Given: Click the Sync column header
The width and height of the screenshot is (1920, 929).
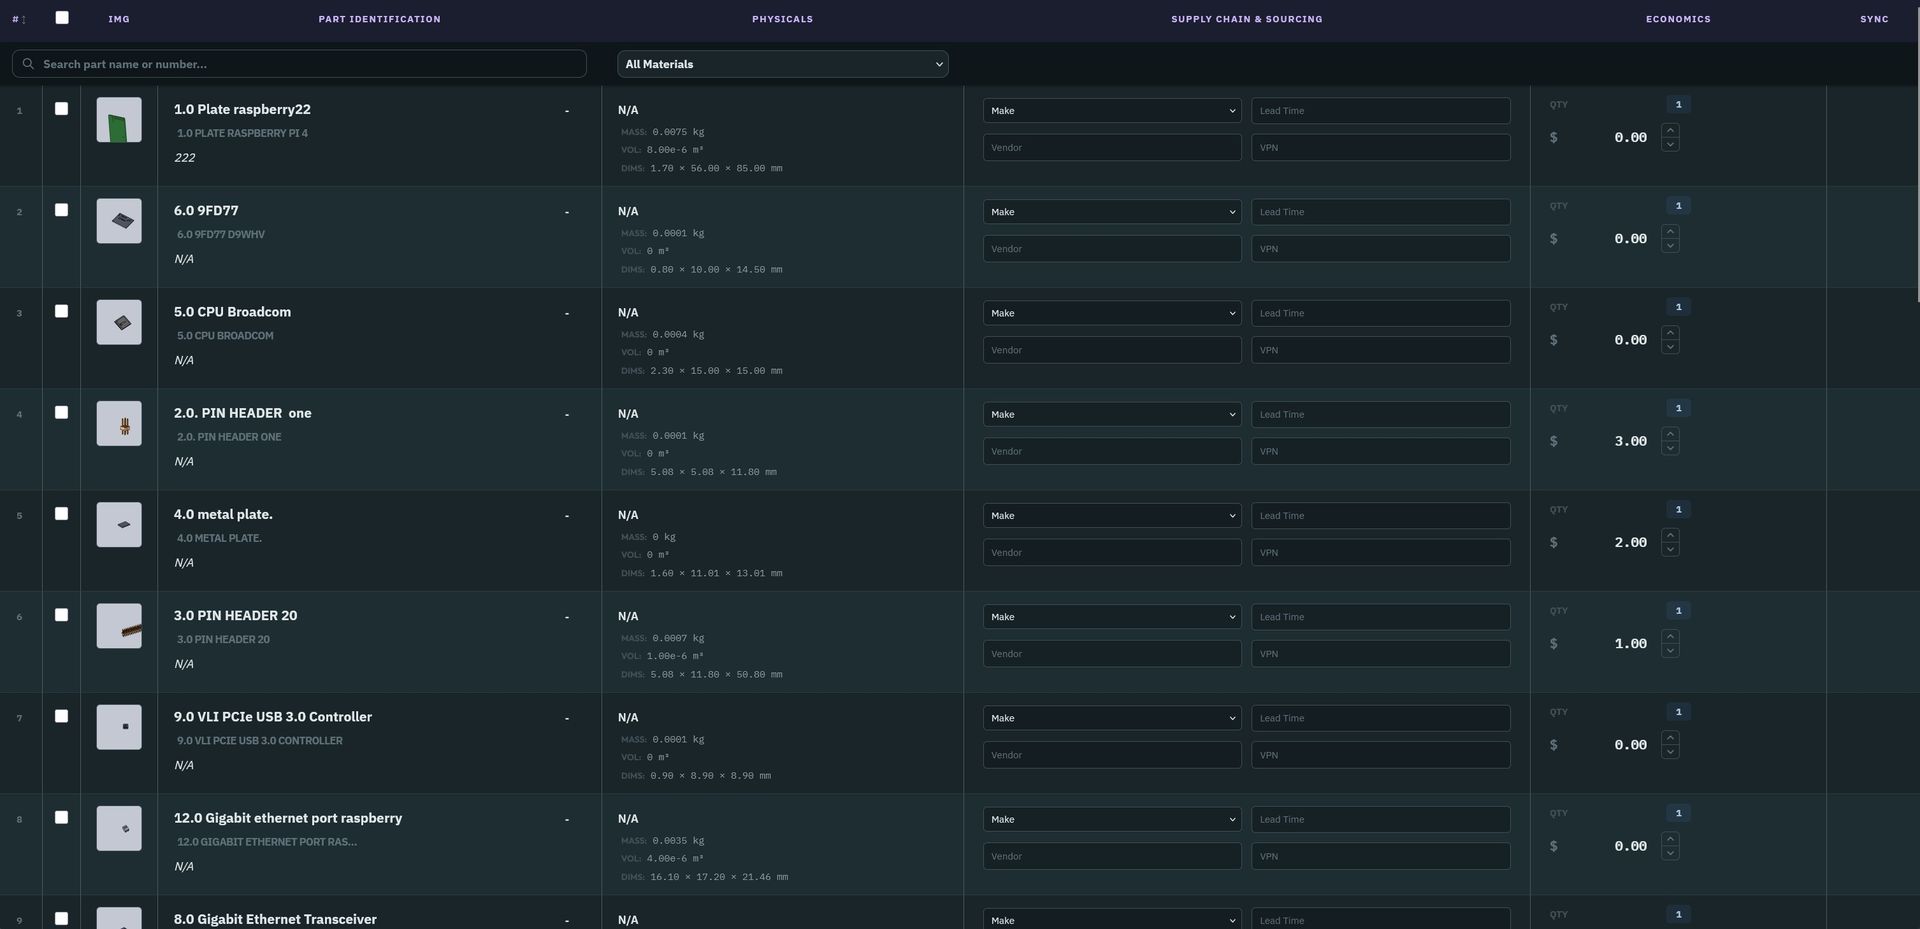Looking at the screenshot, I should click(x=1874, y=19).
